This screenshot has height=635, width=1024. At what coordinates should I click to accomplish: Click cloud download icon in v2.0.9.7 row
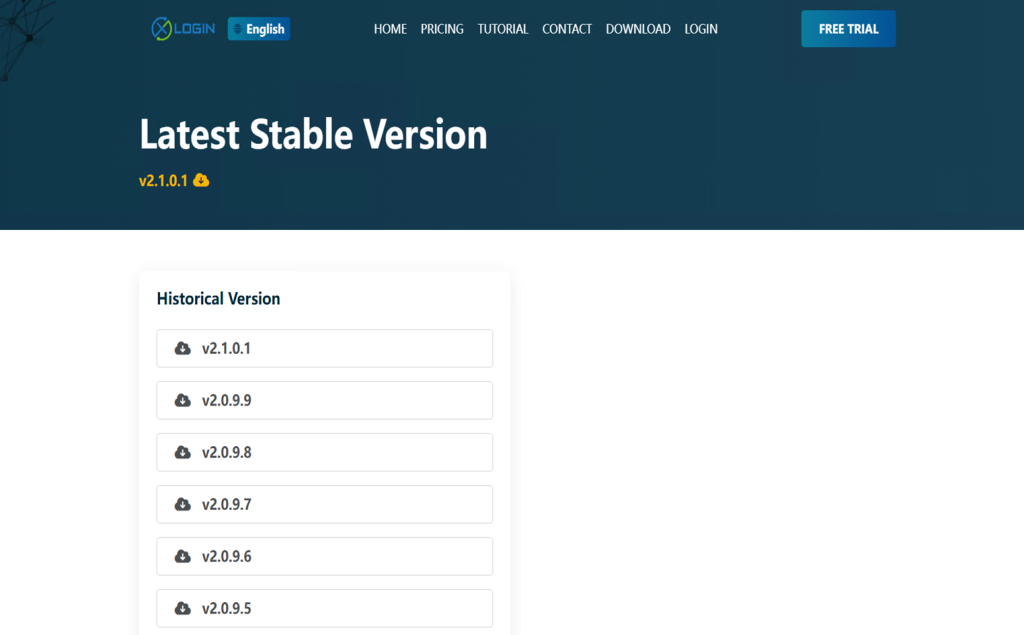click(x=182, y=504)
